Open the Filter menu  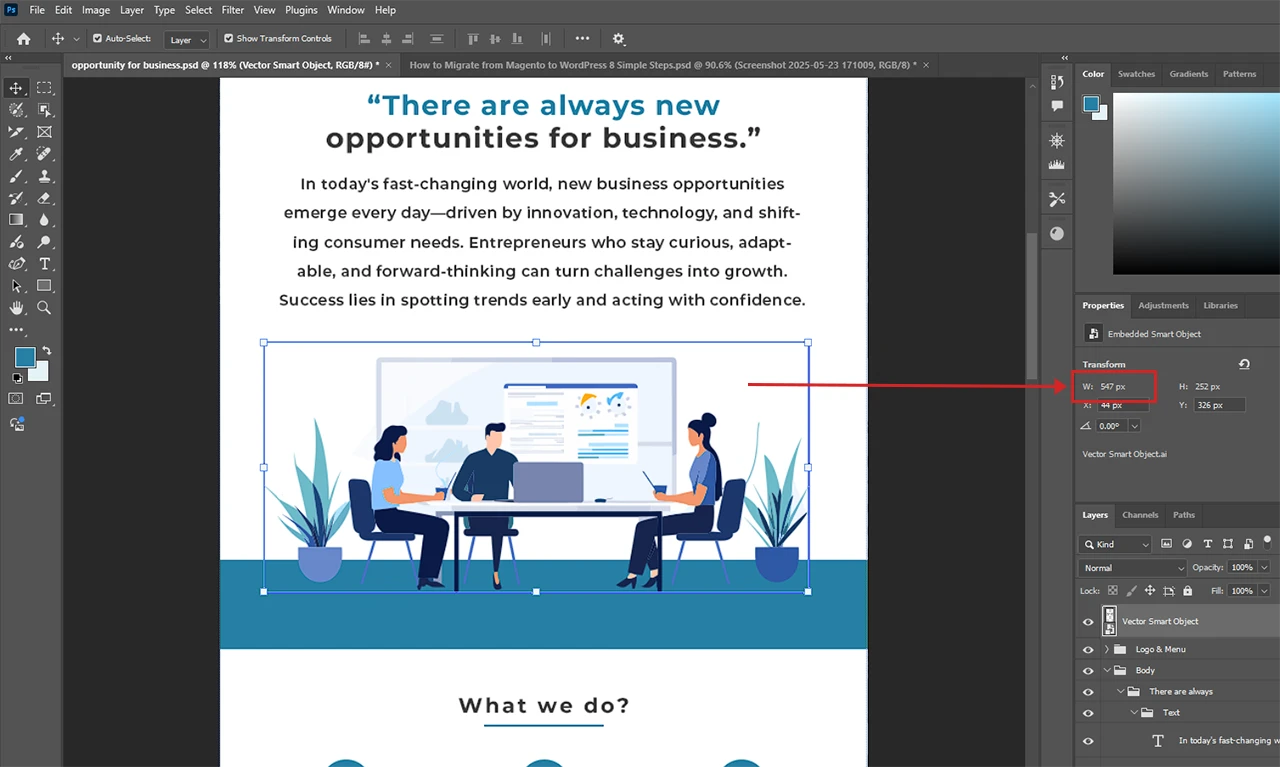tap(233, 10)
